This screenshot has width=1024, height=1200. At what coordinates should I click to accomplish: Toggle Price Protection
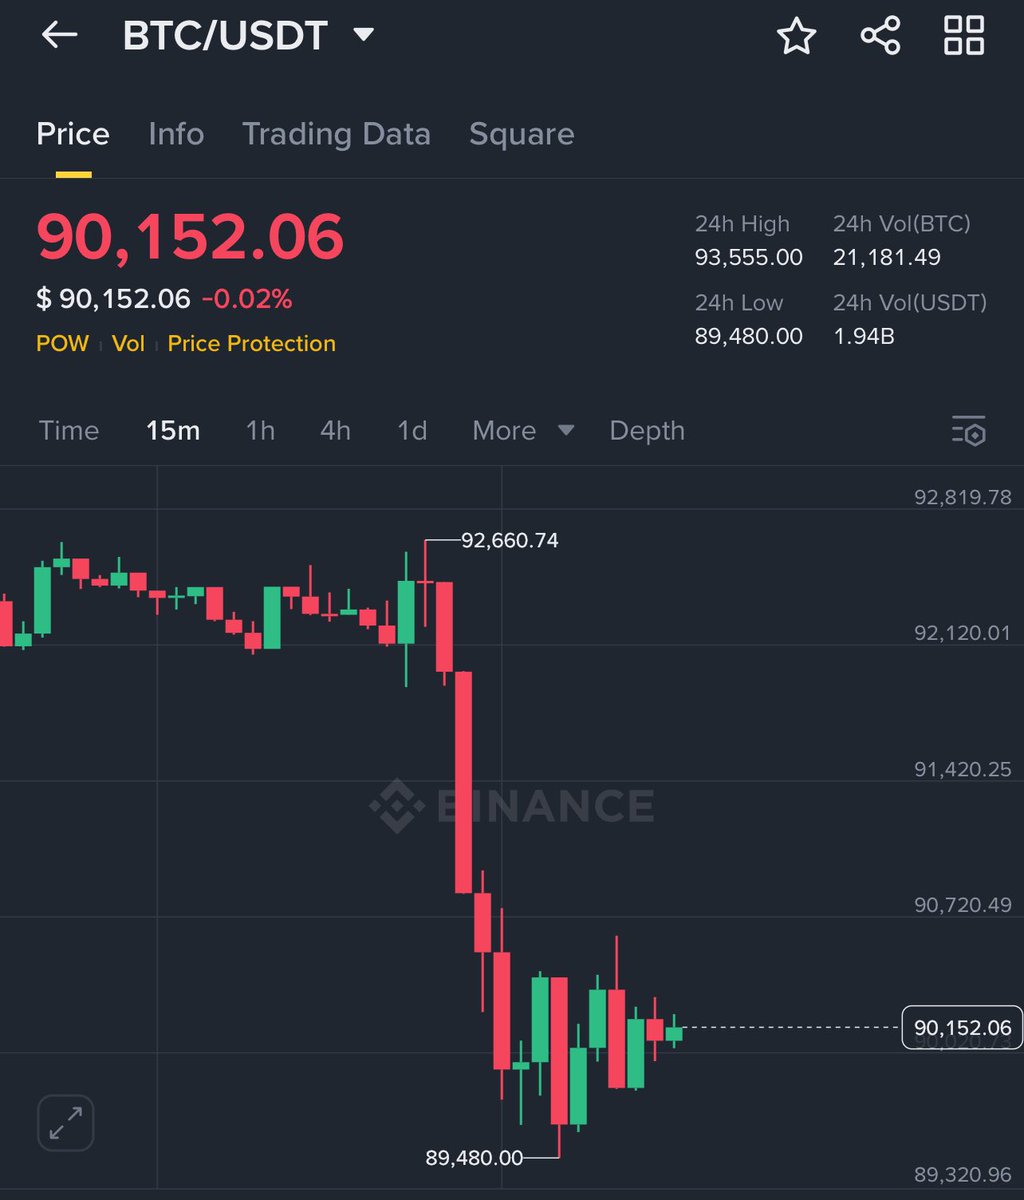tap(250, 343)
